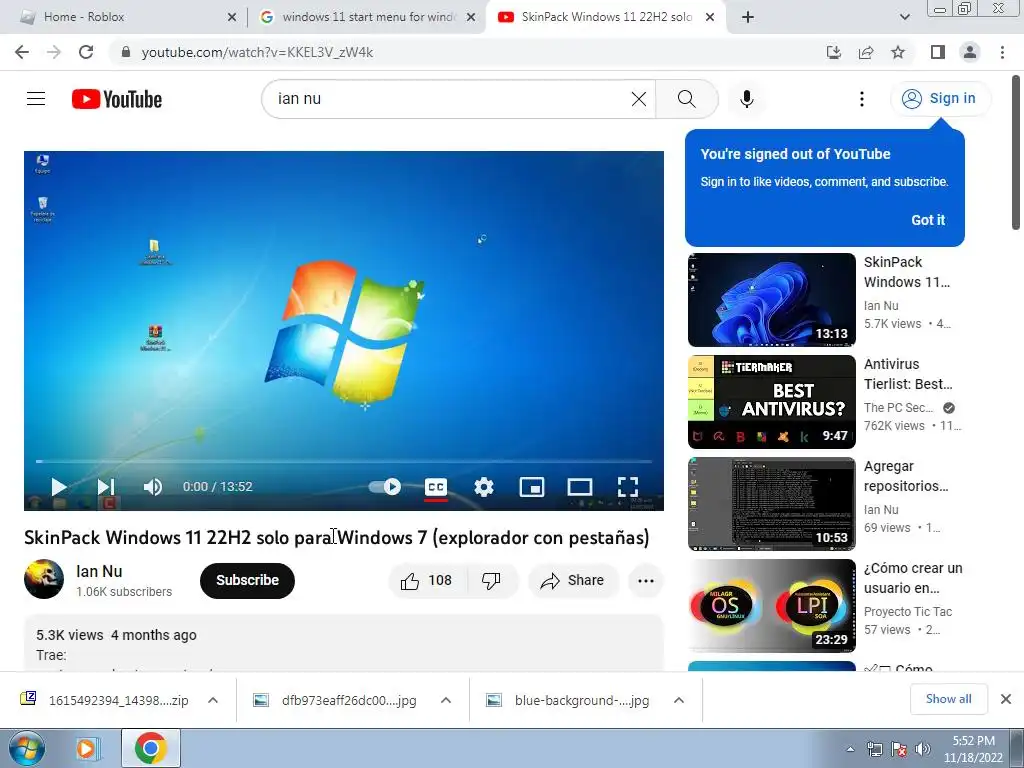Screen dimensions: 1024x768
Task: Share the video
Action: click(x=572, y=580)
